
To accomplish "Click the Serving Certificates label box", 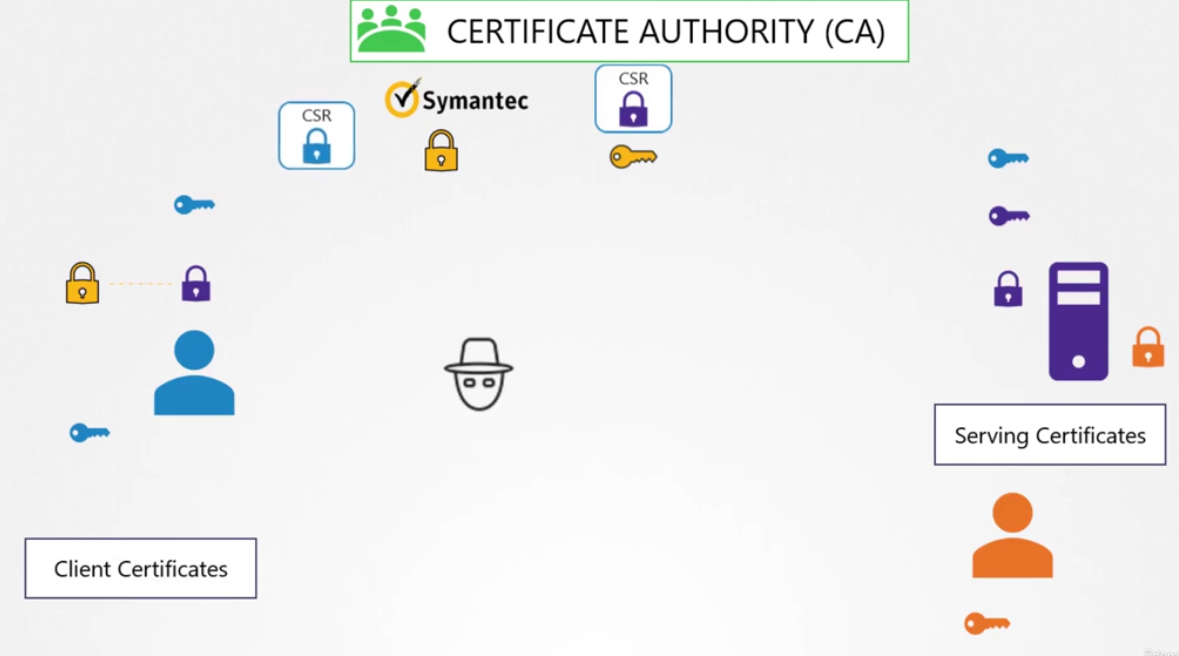I will point(1050,435).
